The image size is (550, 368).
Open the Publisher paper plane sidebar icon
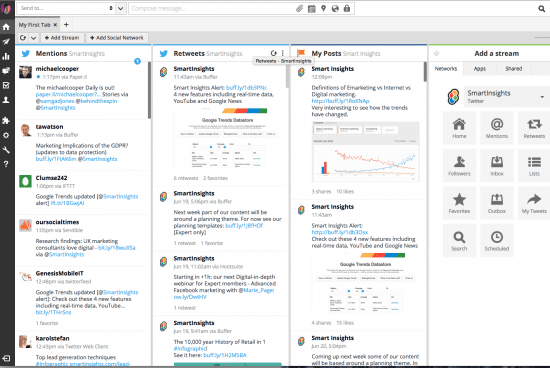click(x=6, y=42)
